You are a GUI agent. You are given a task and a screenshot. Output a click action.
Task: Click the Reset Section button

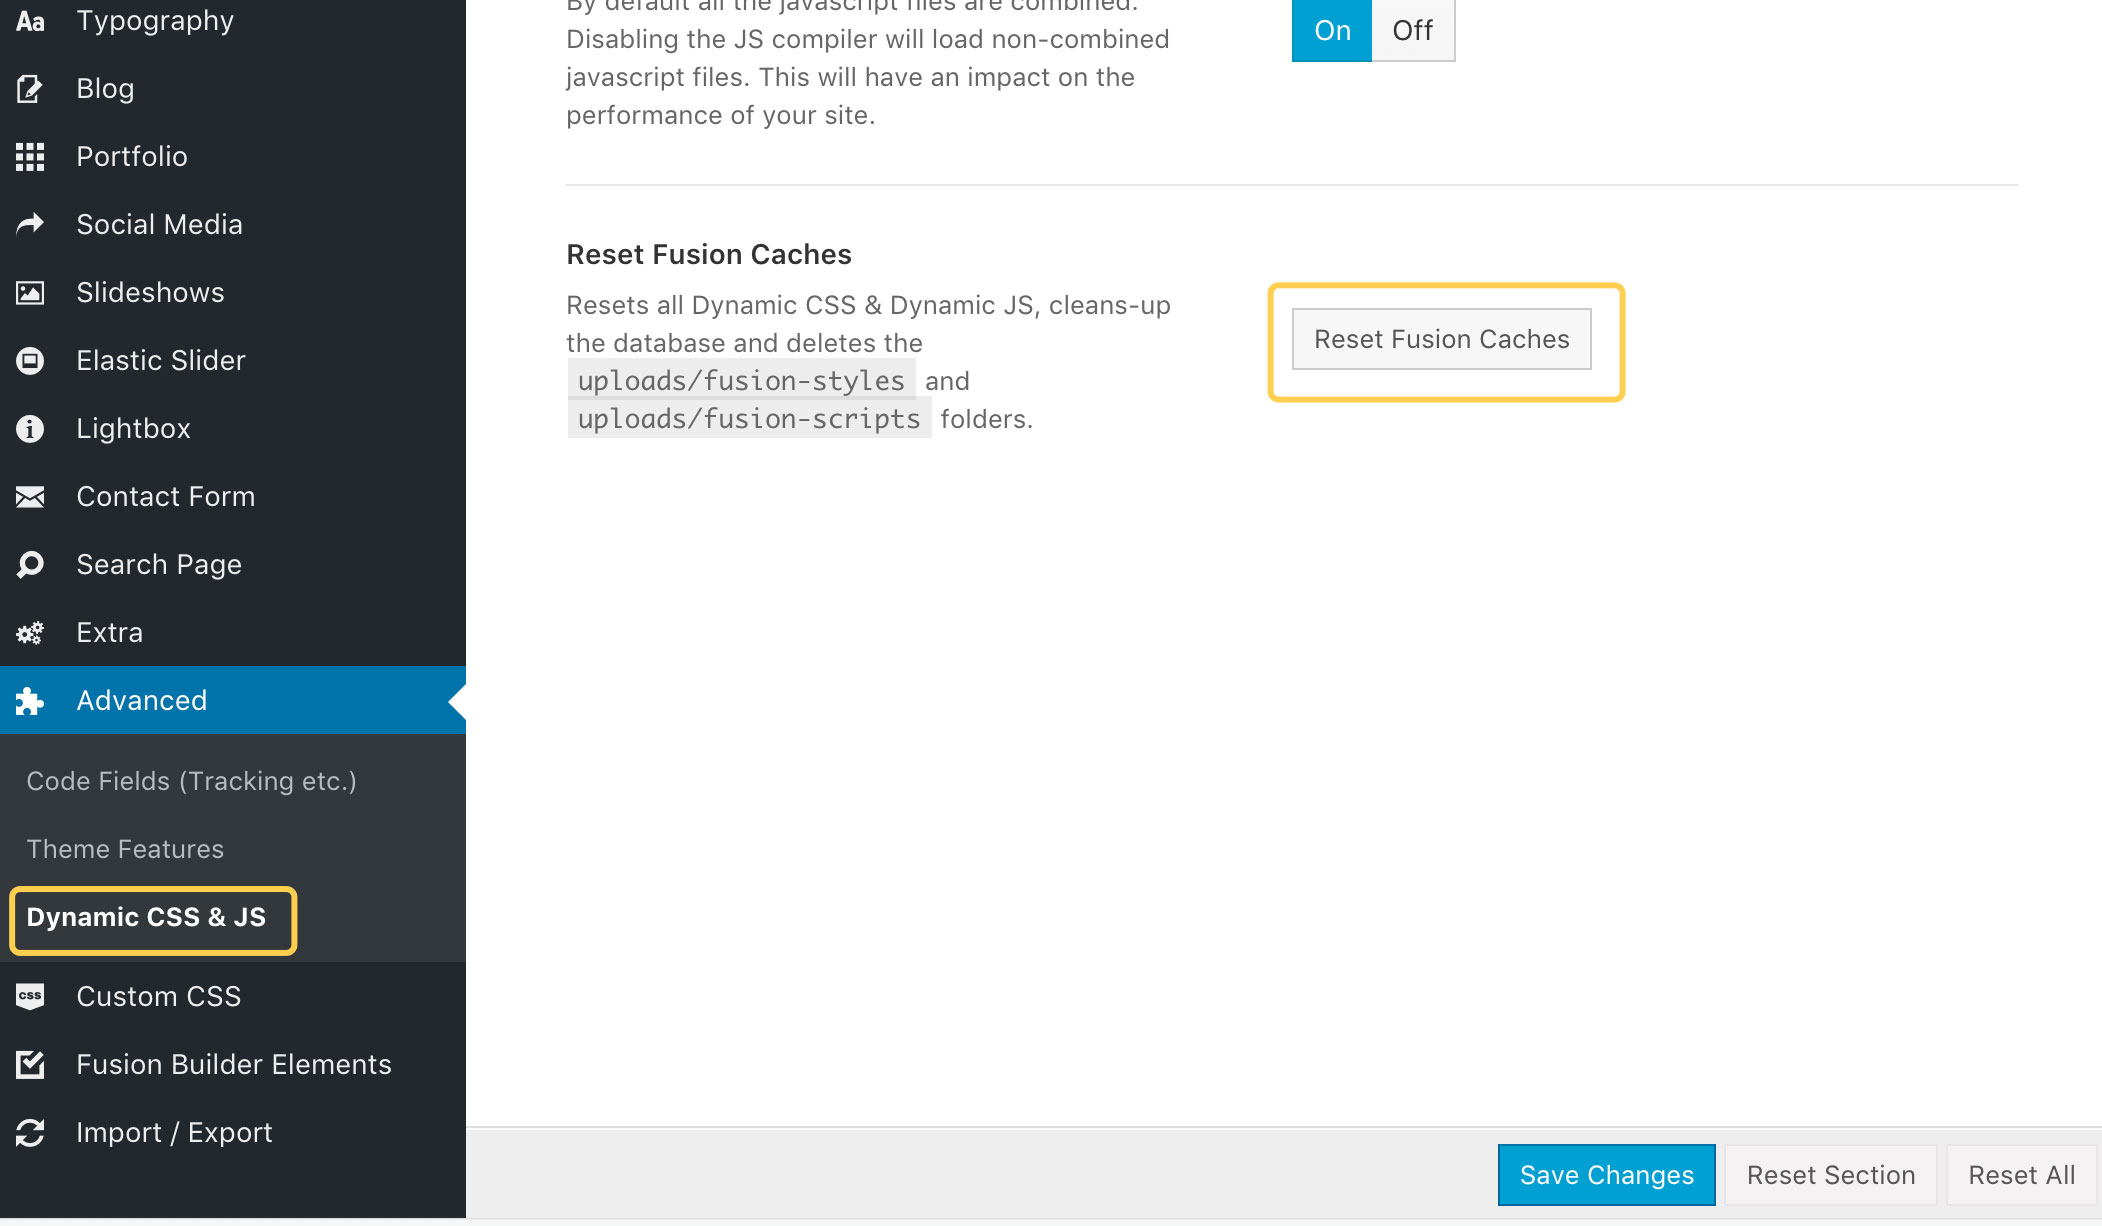coord(1830,1175)
